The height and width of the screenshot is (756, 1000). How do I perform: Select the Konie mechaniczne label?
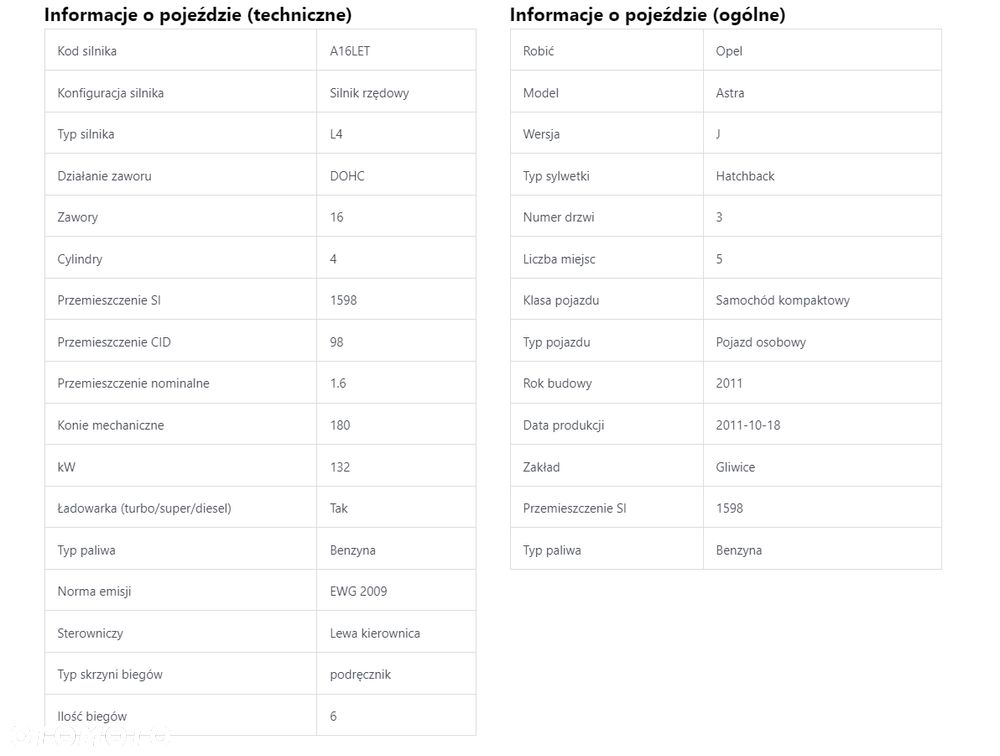110,425
